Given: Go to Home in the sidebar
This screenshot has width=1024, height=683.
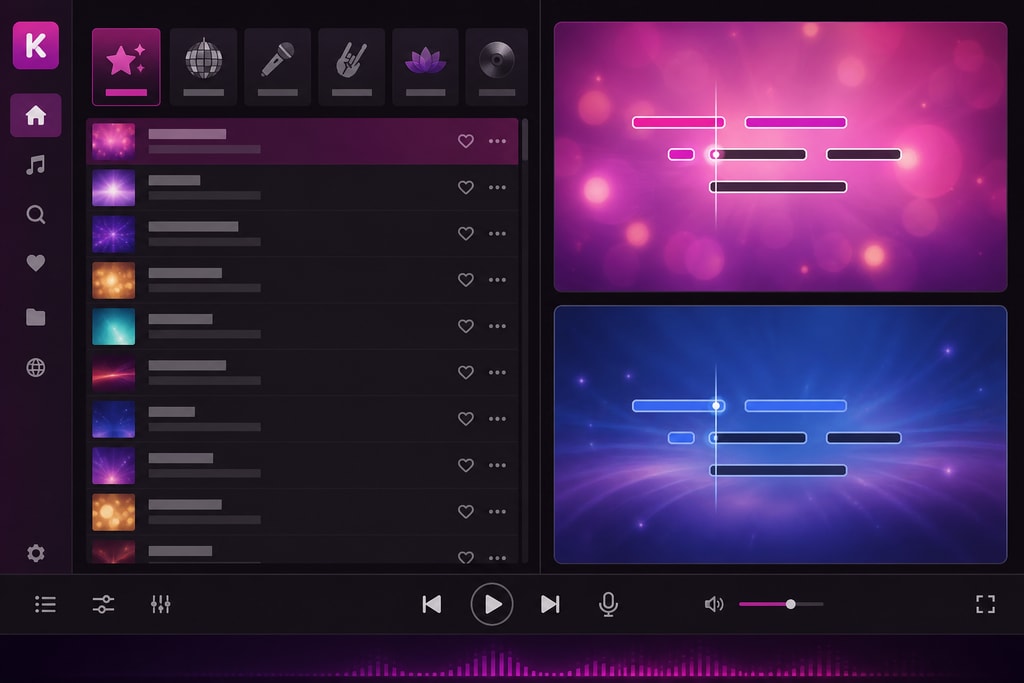Looking at the screenshot, I should click(x=35, y=115).
